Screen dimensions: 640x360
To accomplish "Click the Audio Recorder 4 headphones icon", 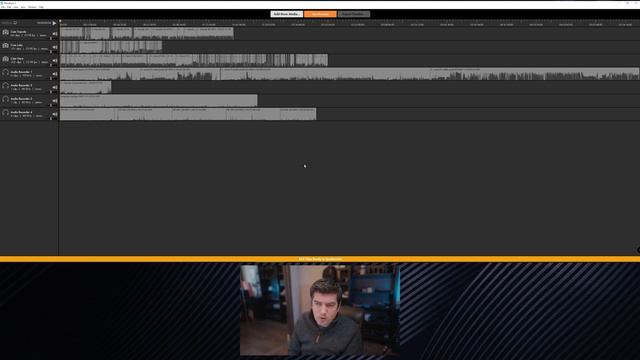I will point(5,113).
